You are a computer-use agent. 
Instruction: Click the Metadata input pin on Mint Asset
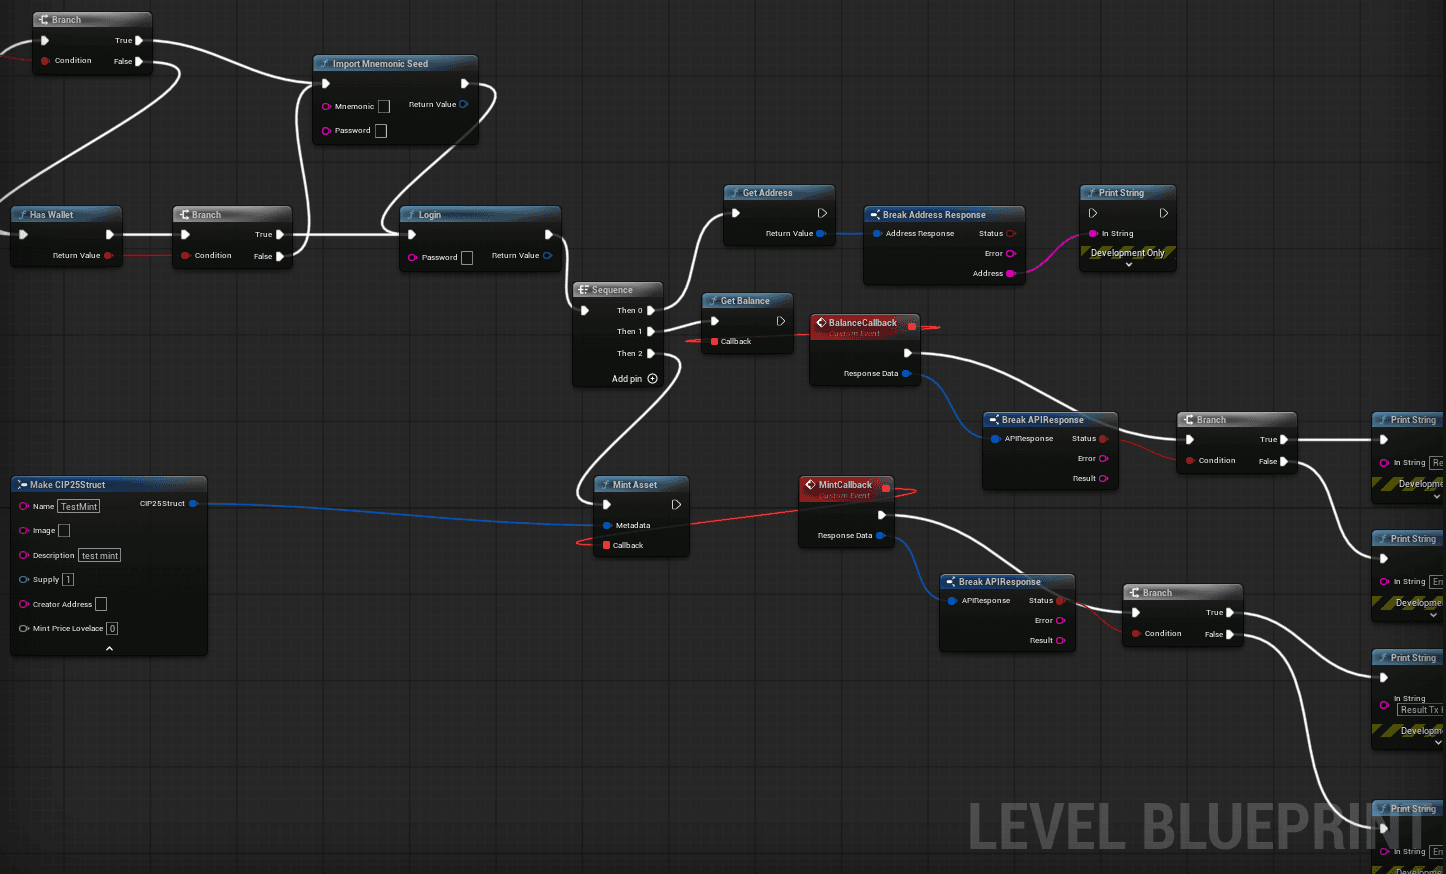coord(607,525)
